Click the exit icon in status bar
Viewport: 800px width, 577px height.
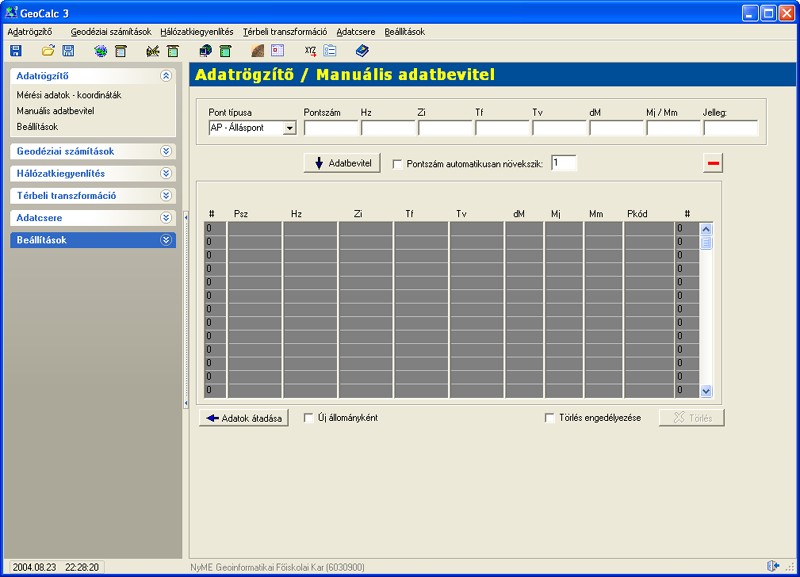[x=773, y=565]
